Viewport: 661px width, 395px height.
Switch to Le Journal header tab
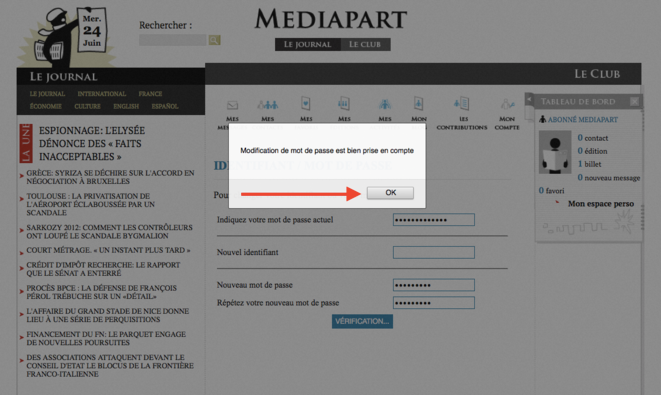[x=307, y=44]
